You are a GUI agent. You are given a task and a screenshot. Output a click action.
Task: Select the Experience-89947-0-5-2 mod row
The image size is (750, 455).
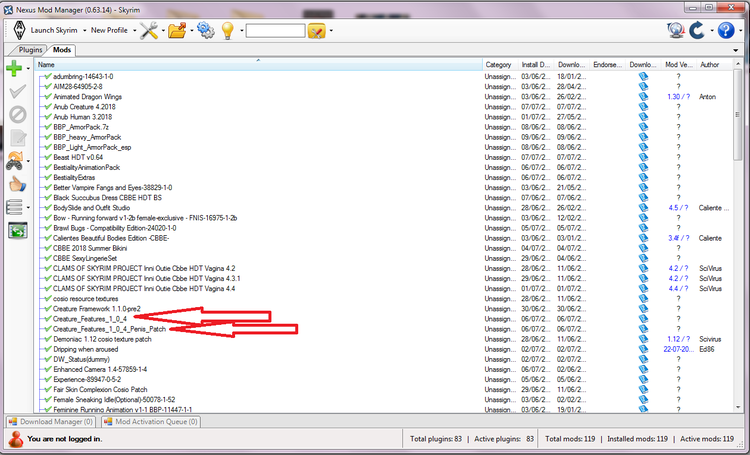[x=383, y=379]
